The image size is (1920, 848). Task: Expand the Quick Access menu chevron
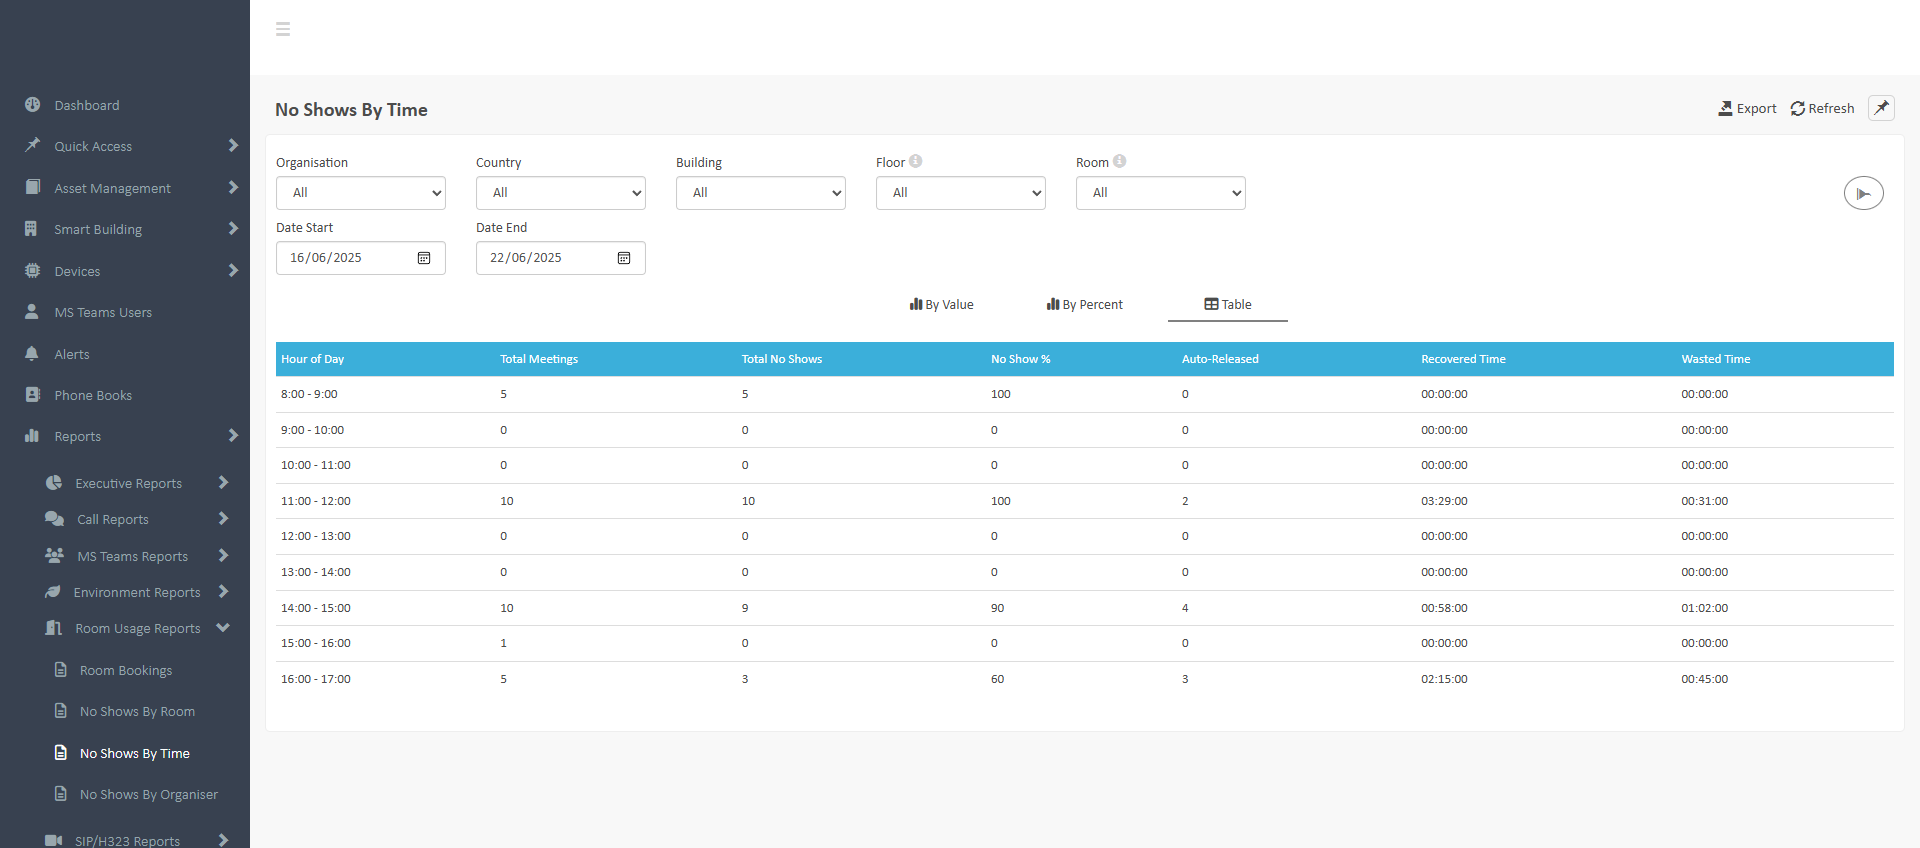pos(233,146)
